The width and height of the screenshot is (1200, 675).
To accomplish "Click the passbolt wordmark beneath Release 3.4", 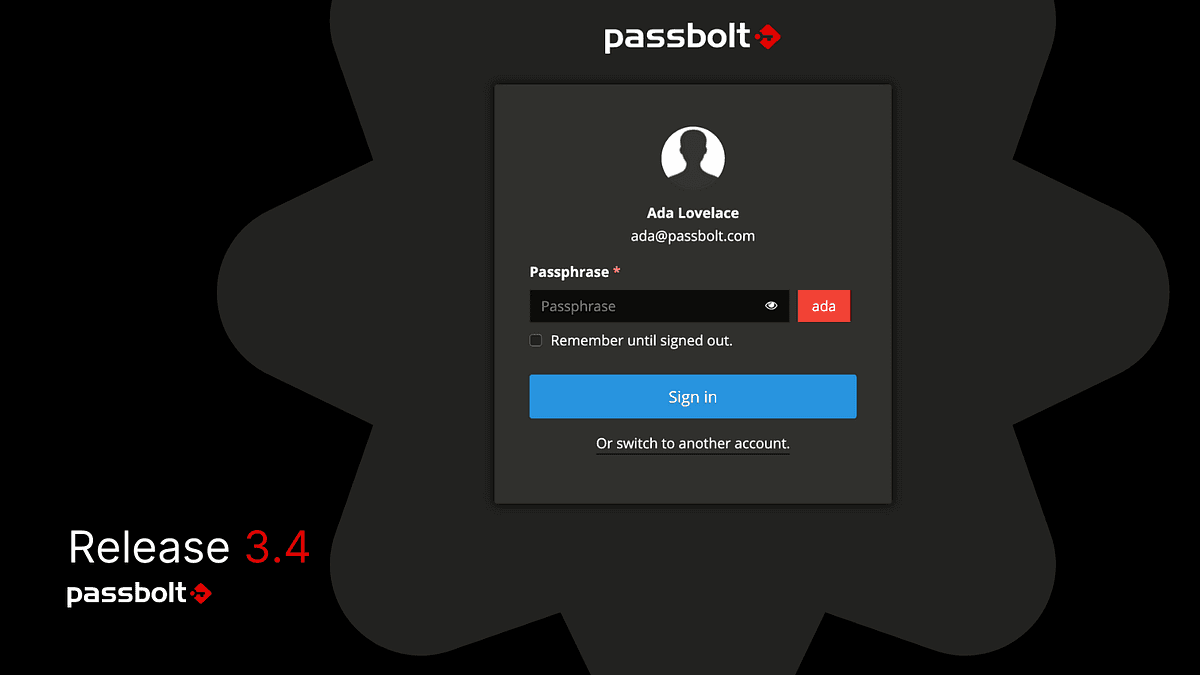I will [x=127, y=594].
